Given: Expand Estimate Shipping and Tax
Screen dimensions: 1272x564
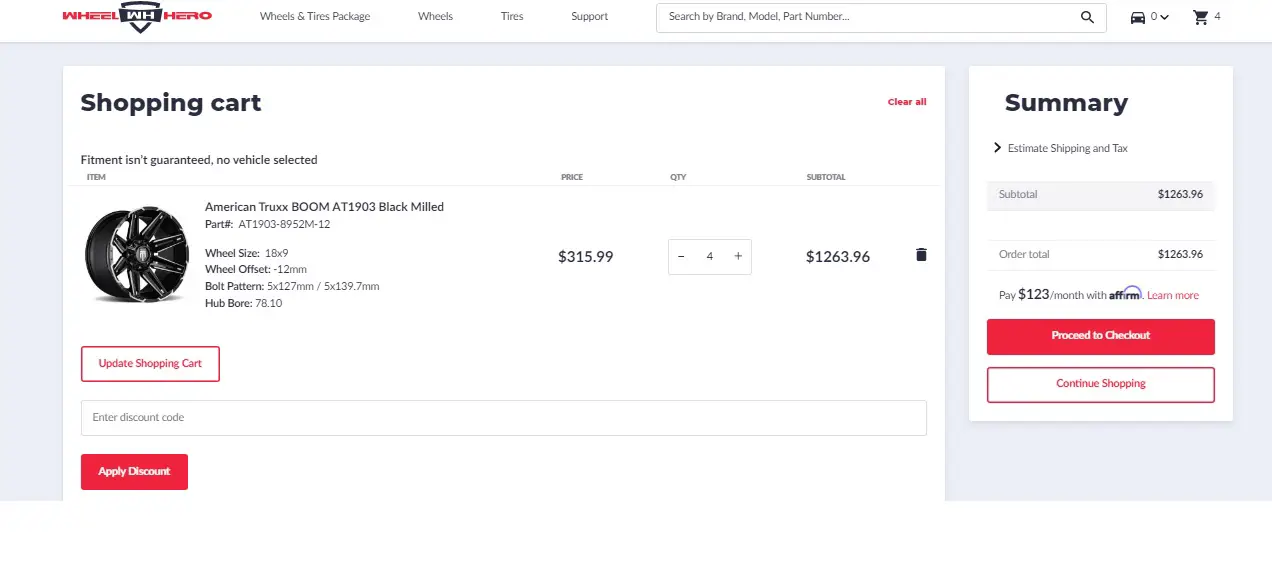Looking at the screenshot, I should (1060, 148).
